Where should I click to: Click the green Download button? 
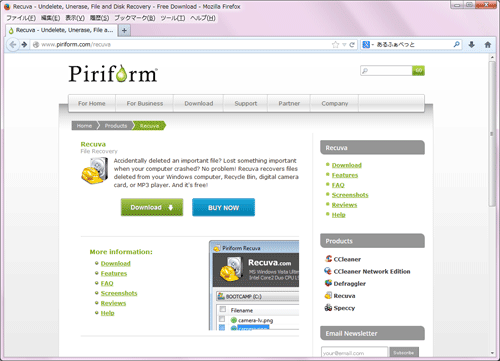[x=152, y=207]
